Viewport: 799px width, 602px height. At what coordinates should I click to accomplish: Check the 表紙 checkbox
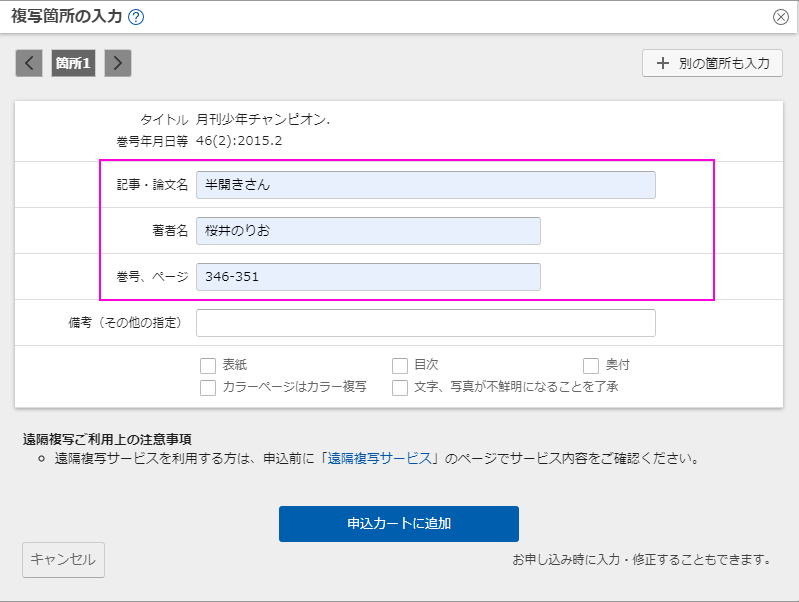[208, 366]
